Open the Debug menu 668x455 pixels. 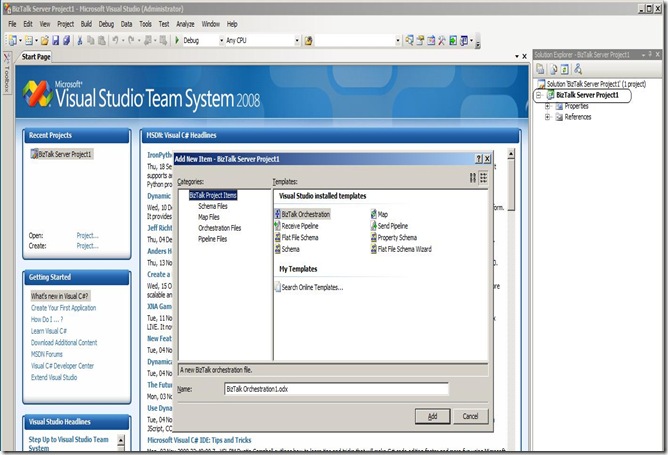point(106,24)
